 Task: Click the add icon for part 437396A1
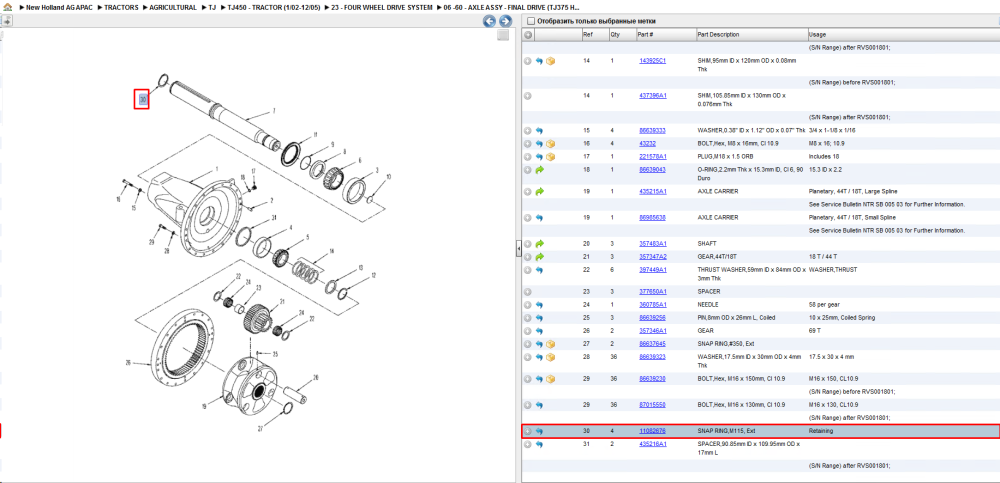tap(527, 96)
